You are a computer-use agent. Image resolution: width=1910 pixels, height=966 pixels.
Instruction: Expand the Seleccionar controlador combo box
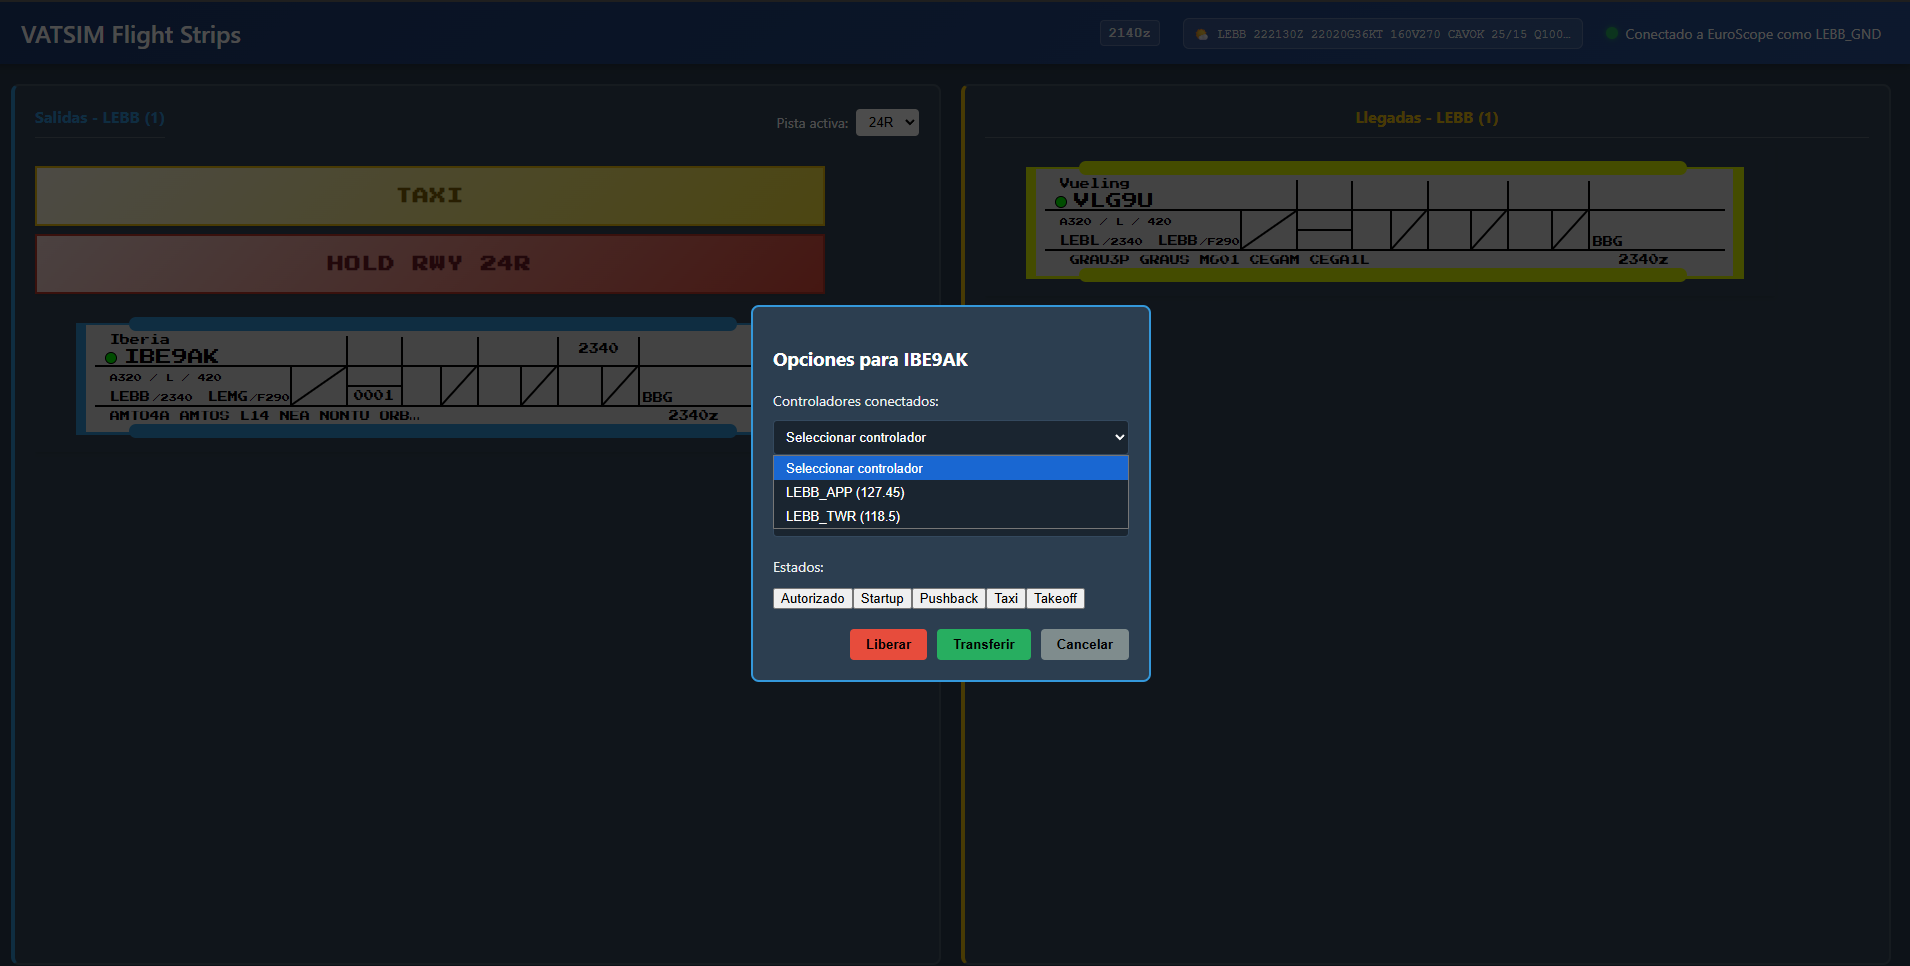point(950,437)
